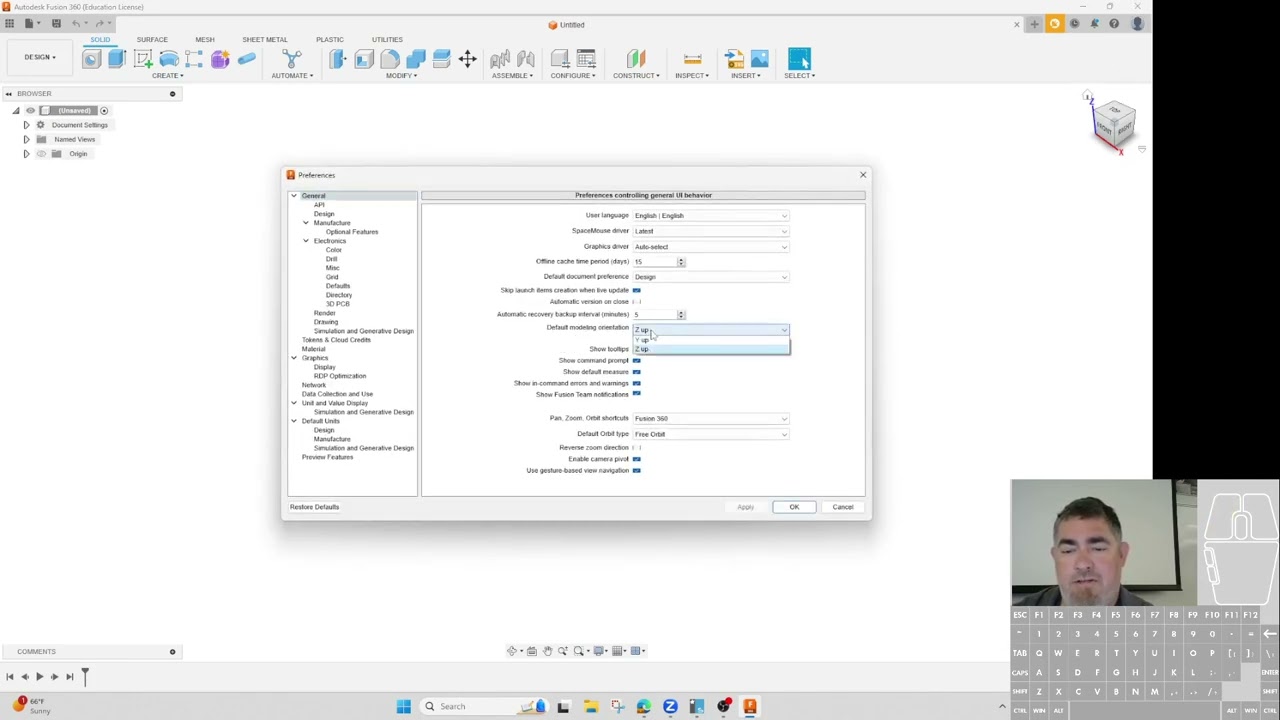Open the Help question mark icon
The image size is (1280, 720).
pyautogui.click(x=1114, y=24)
